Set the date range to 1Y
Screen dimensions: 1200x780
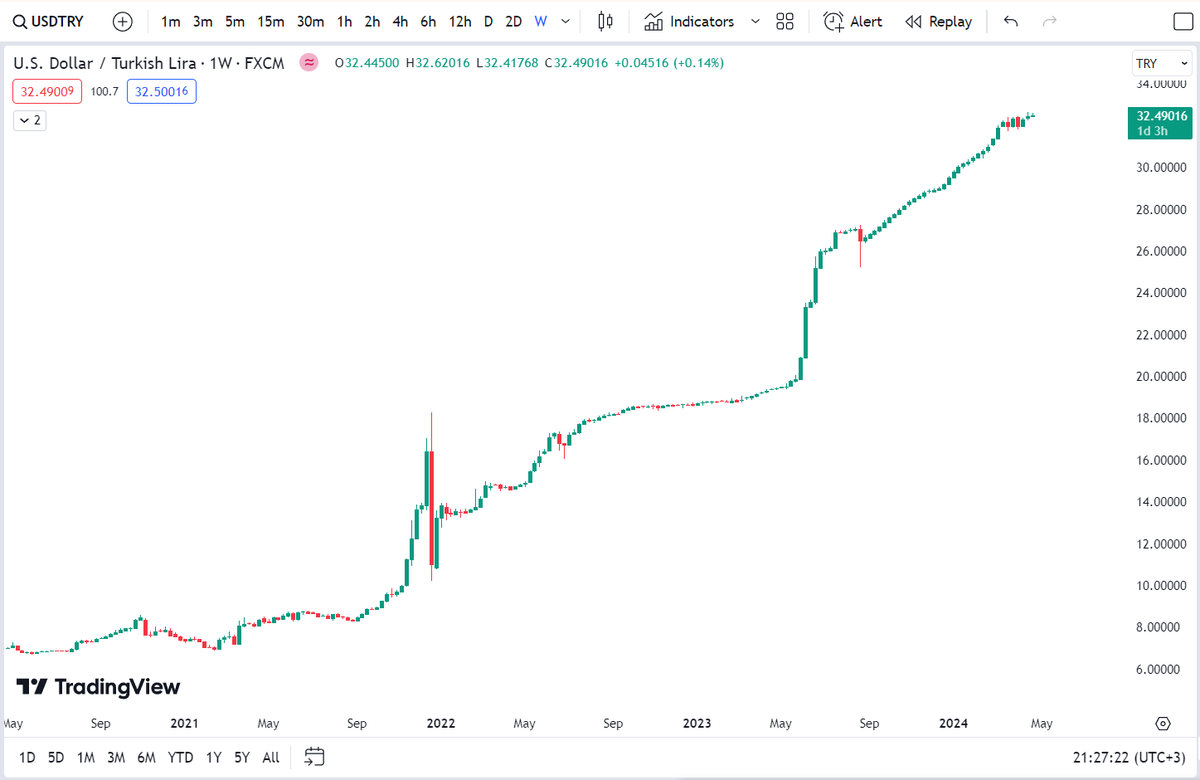tap(213, 757)
